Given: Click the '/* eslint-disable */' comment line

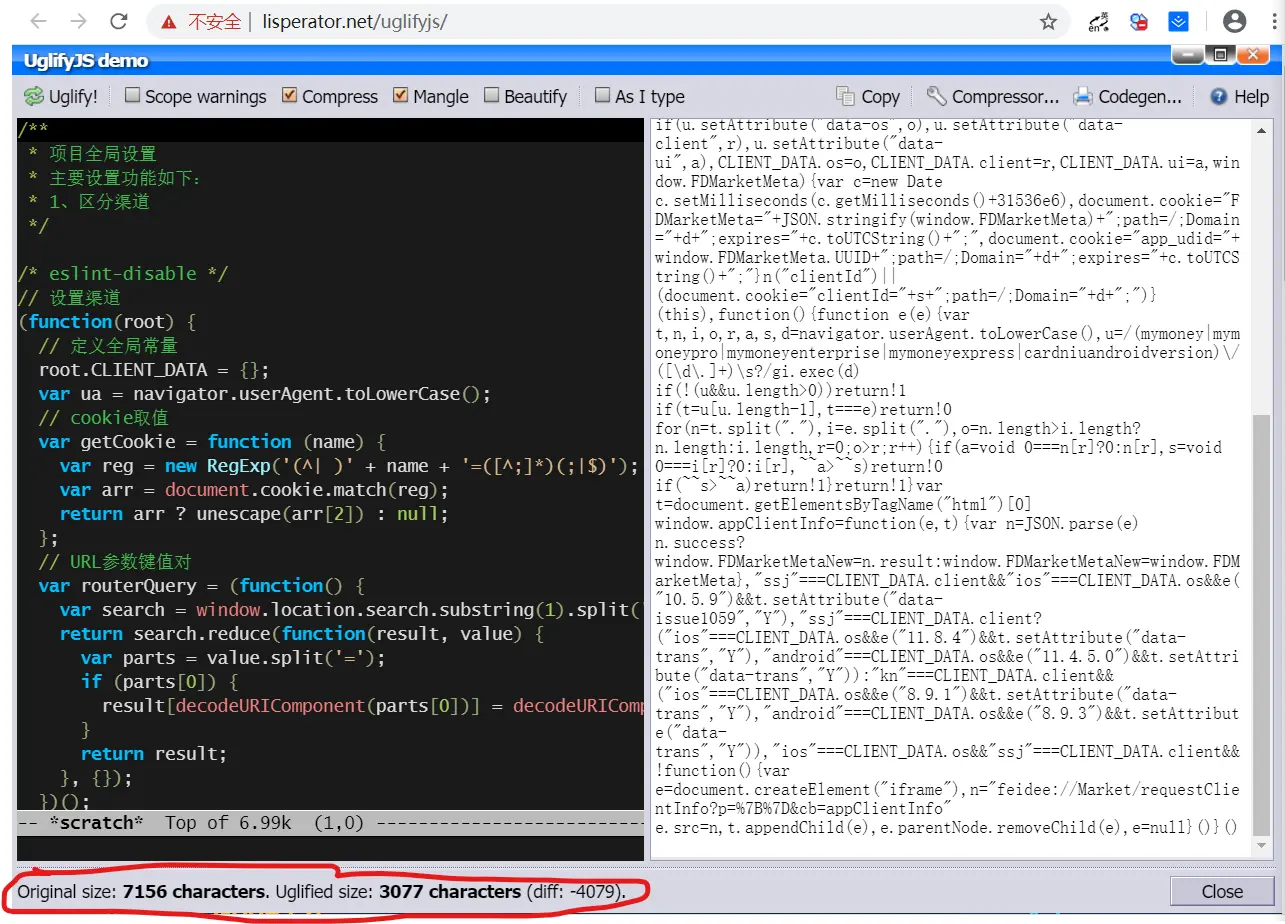Looking at the screenshot, I should click(123, 274).
